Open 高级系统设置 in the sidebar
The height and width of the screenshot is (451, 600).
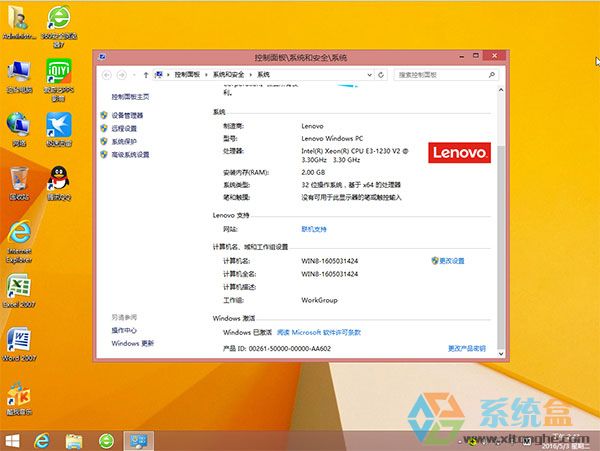(130, 155)
